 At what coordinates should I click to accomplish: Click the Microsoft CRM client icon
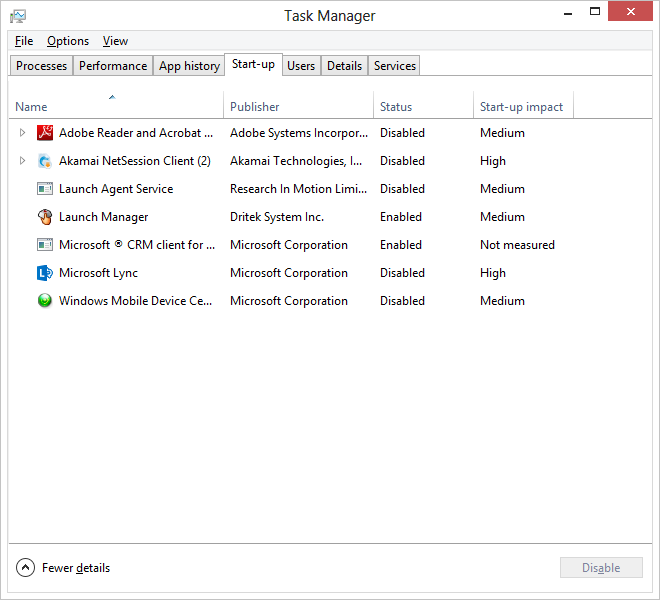pos(45,245)
